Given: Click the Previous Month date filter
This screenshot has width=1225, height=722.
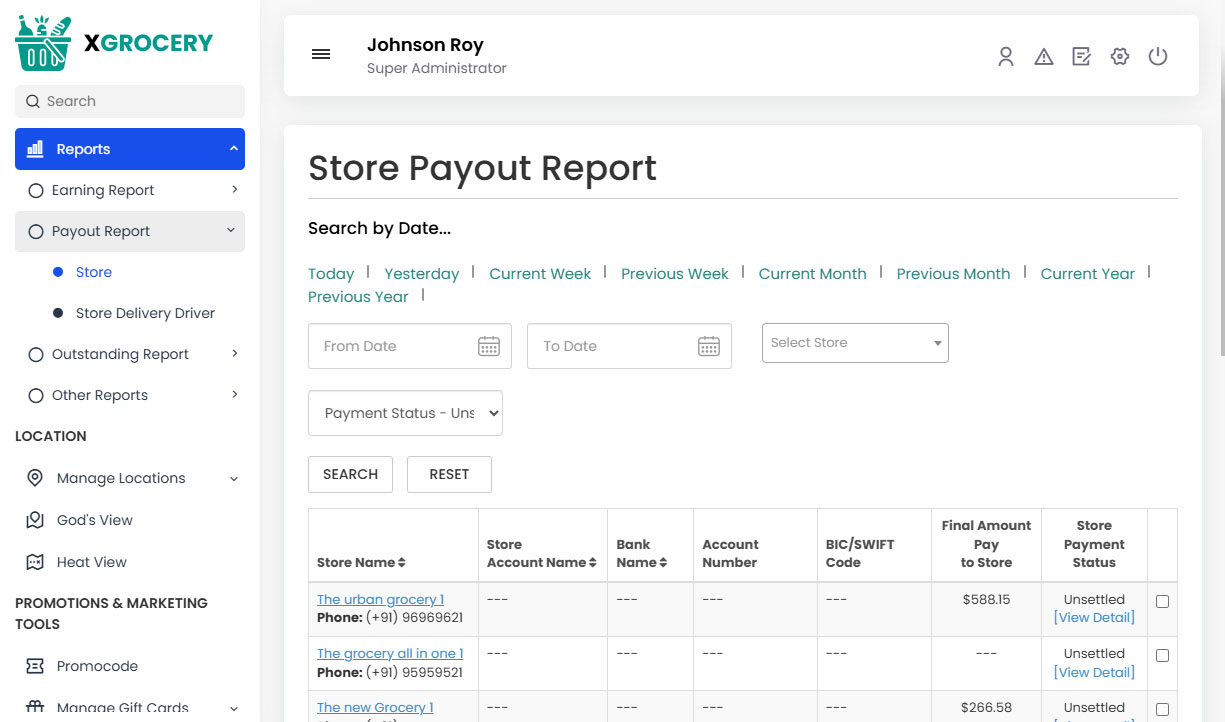Looking at the screenshot, I should [953, 273].
